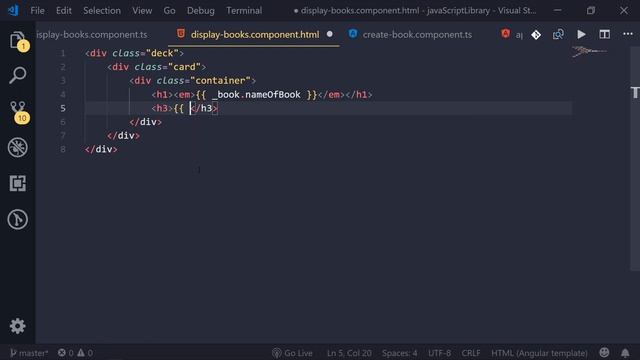The image size is (640, 360).
Task: Open Source Control view with 10 changes
Action: click(18, 111)
